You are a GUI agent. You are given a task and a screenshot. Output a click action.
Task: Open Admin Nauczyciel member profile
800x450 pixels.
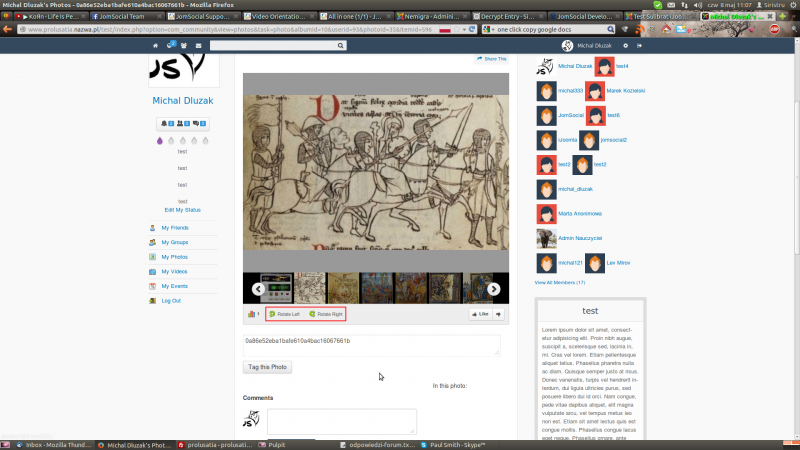(580, 238)
